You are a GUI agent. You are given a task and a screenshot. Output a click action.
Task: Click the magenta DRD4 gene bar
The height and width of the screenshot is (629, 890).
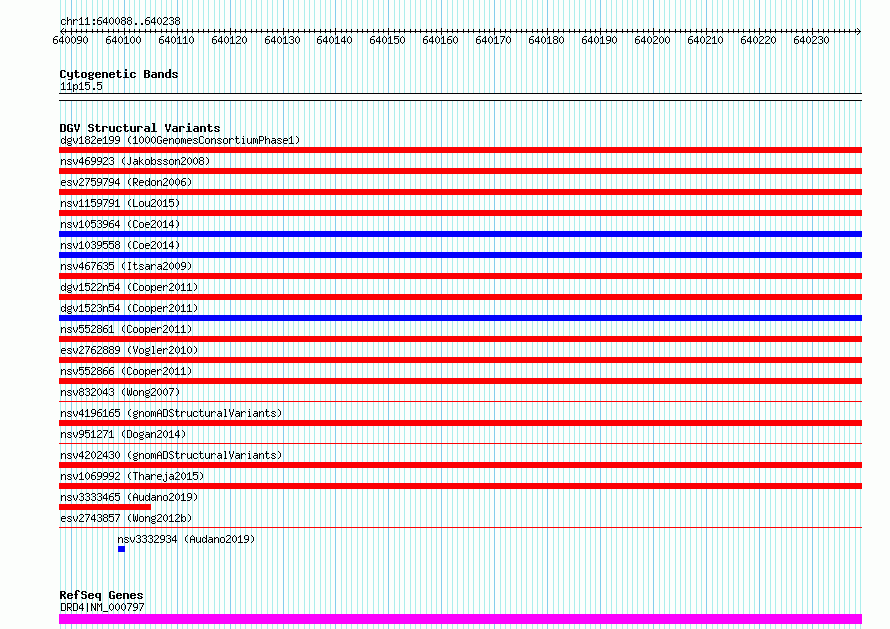(460, 619)
